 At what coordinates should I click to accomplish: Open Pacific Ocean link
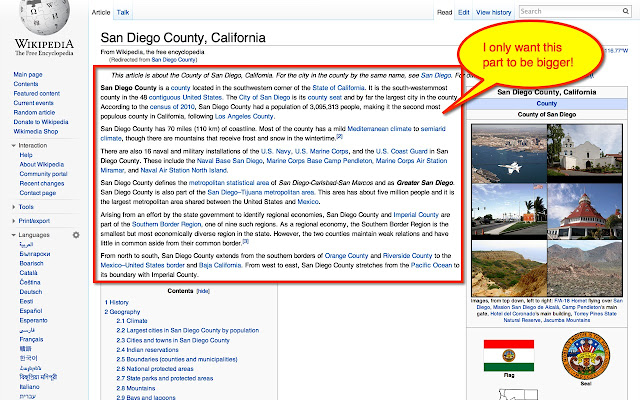click(431, 265)
